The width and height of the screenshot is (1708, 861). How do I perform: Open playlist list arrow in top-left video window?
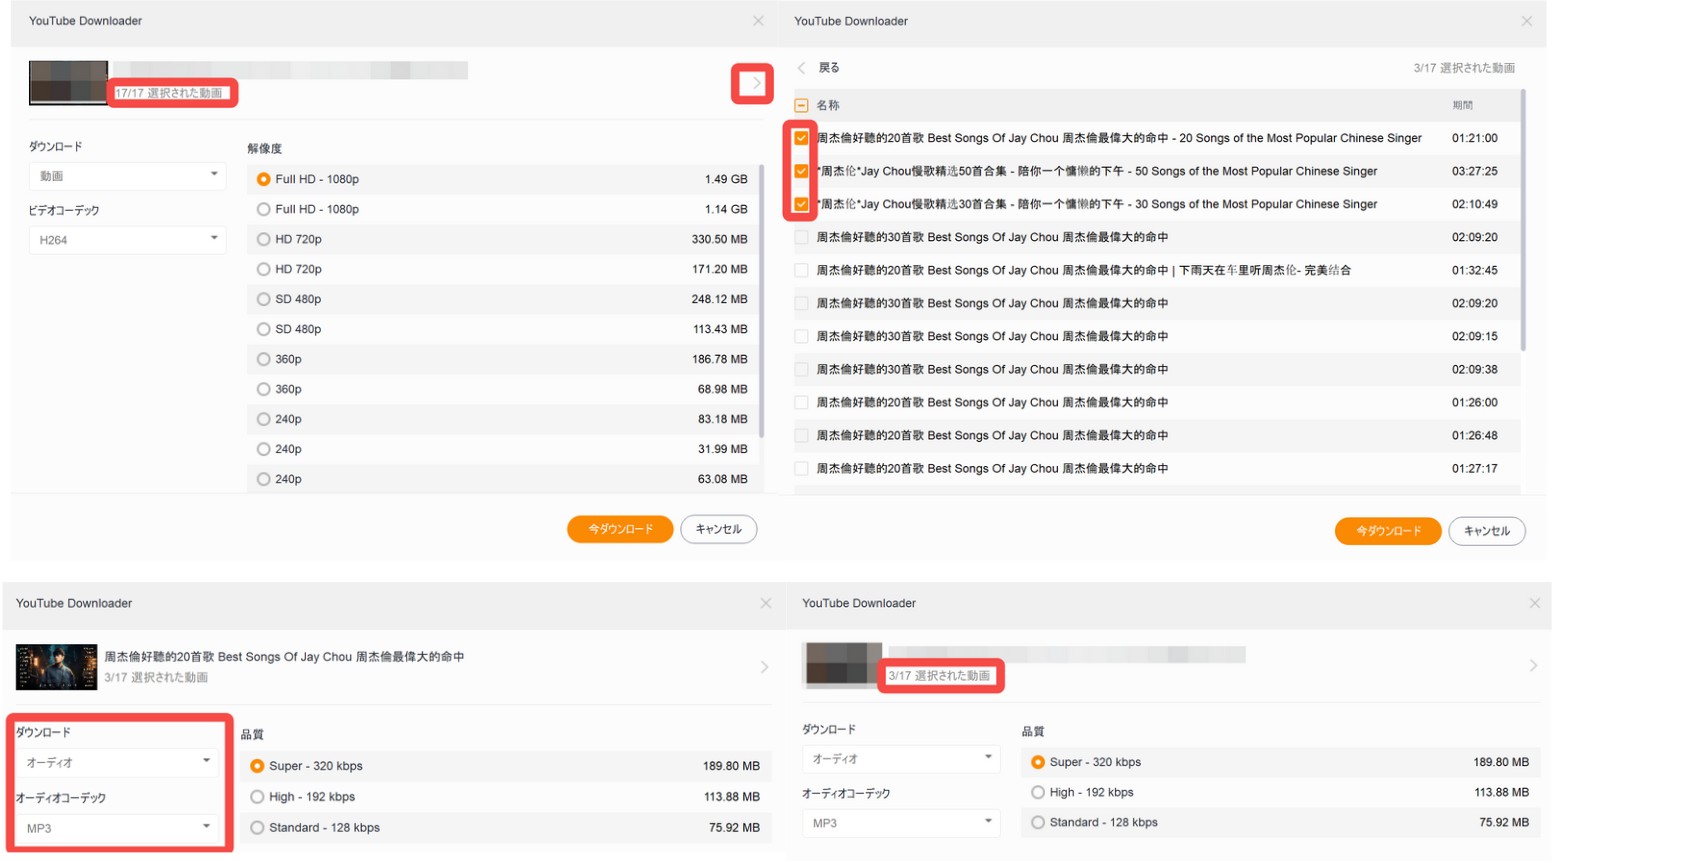755,84
